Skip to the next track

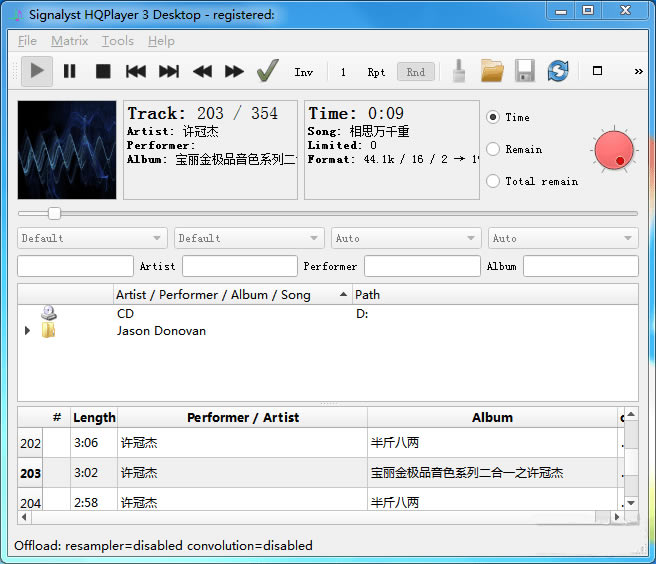tap(169, 71)
